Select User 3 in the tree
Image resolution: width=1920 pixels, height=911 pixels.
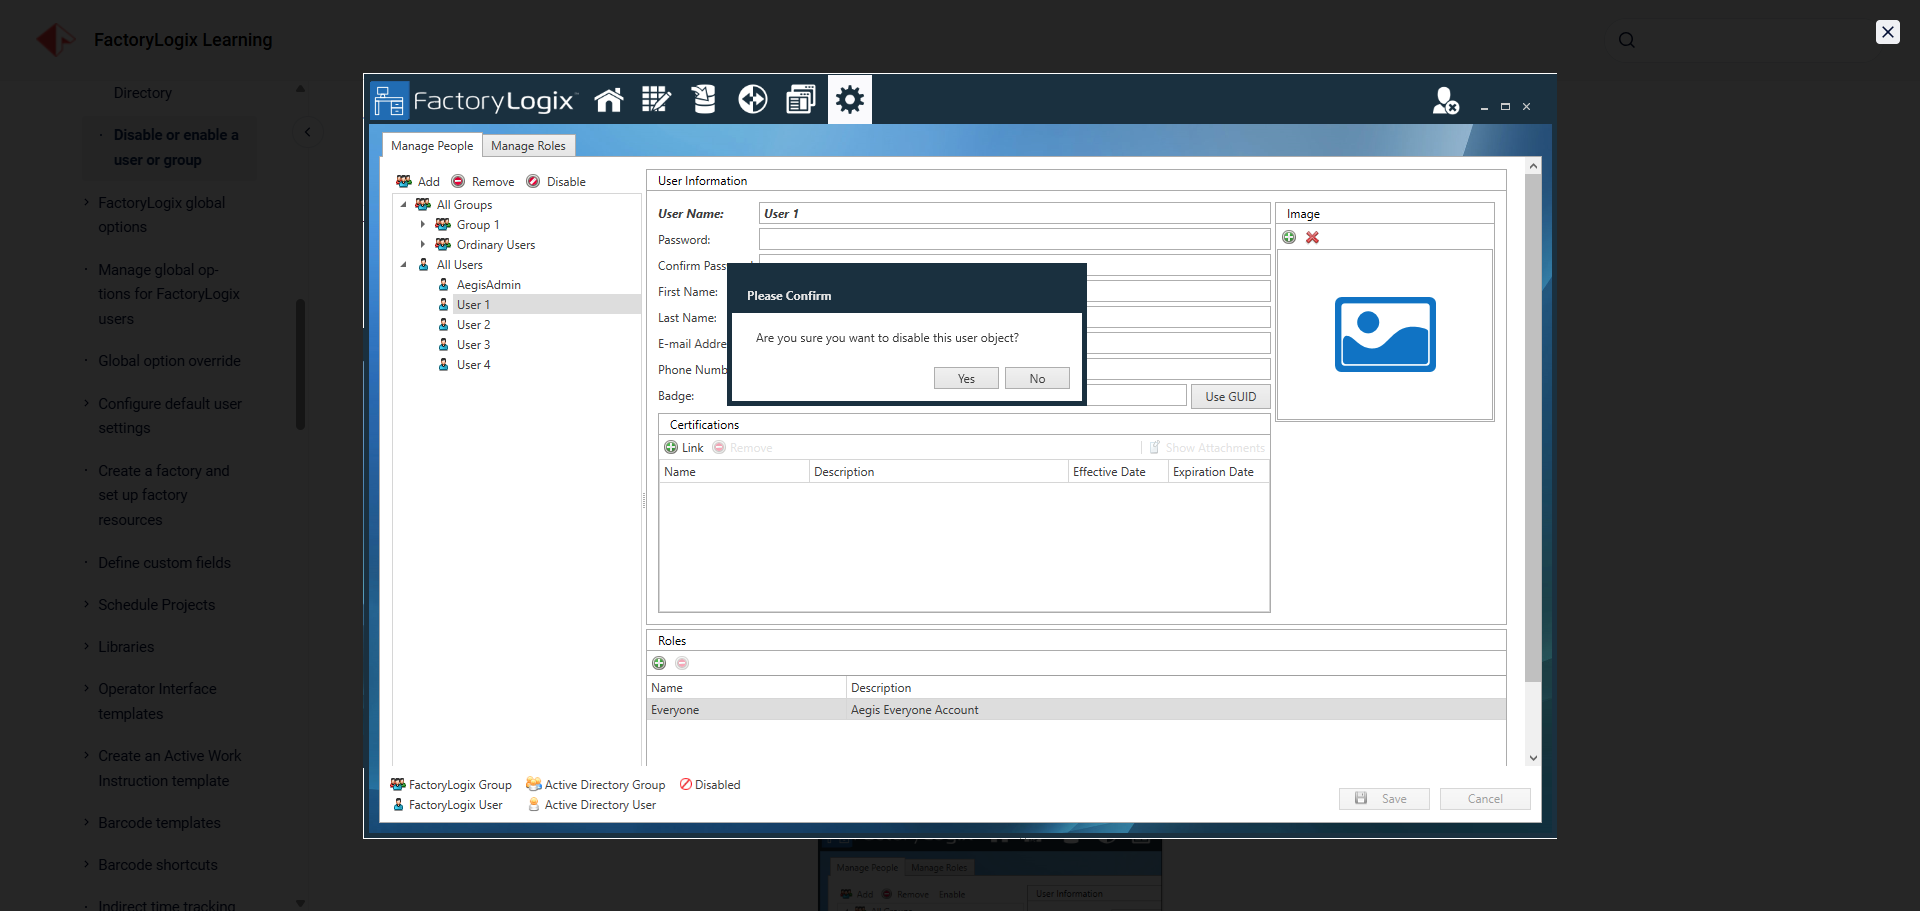pos(473,345)
